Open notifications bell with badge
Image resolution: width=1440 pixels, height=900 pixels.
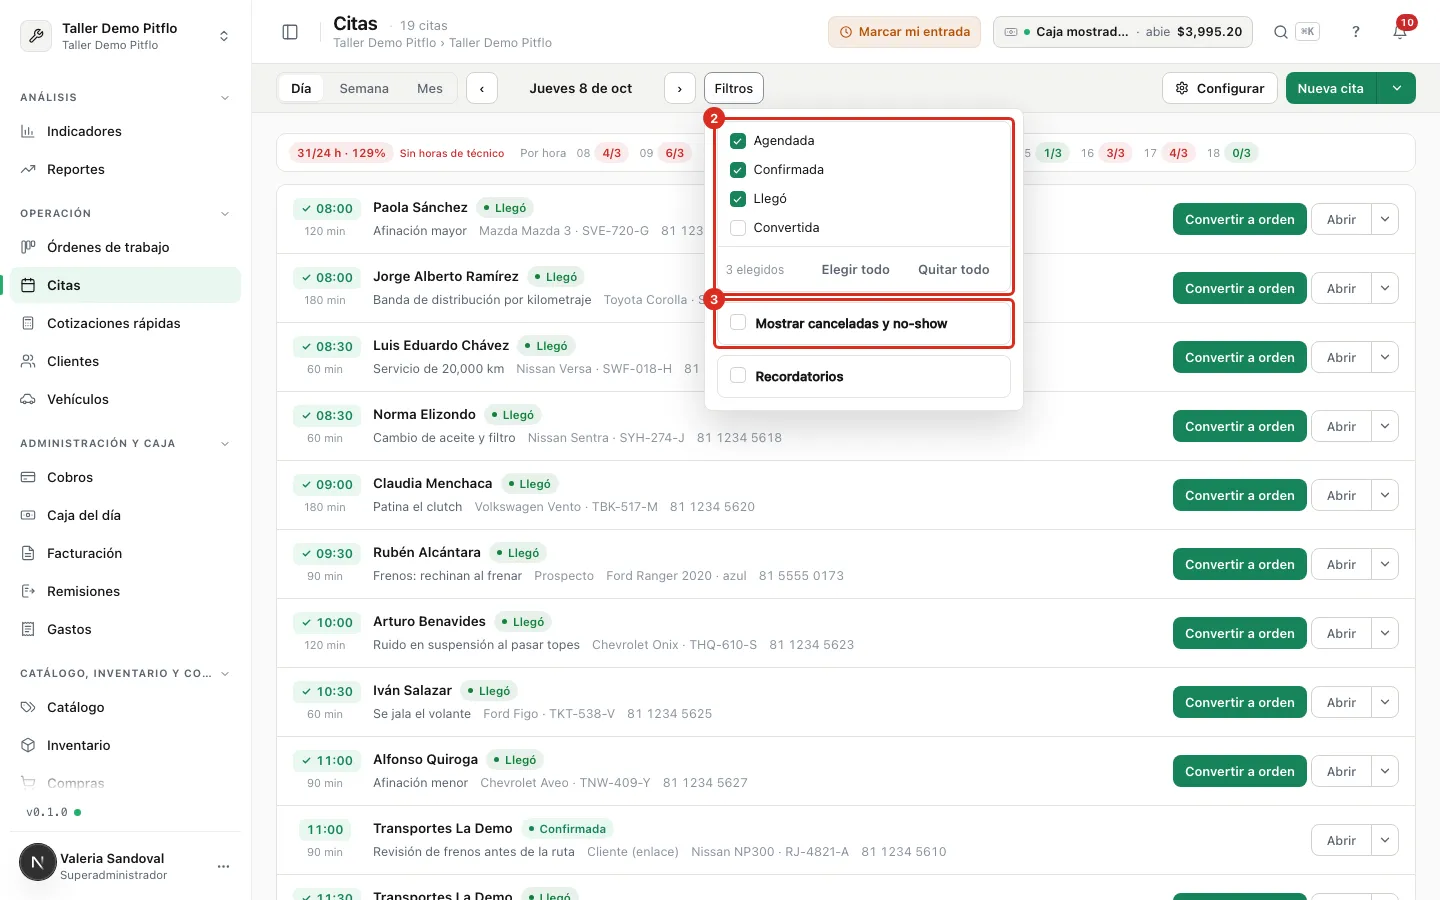click(x=1400, y=32)
